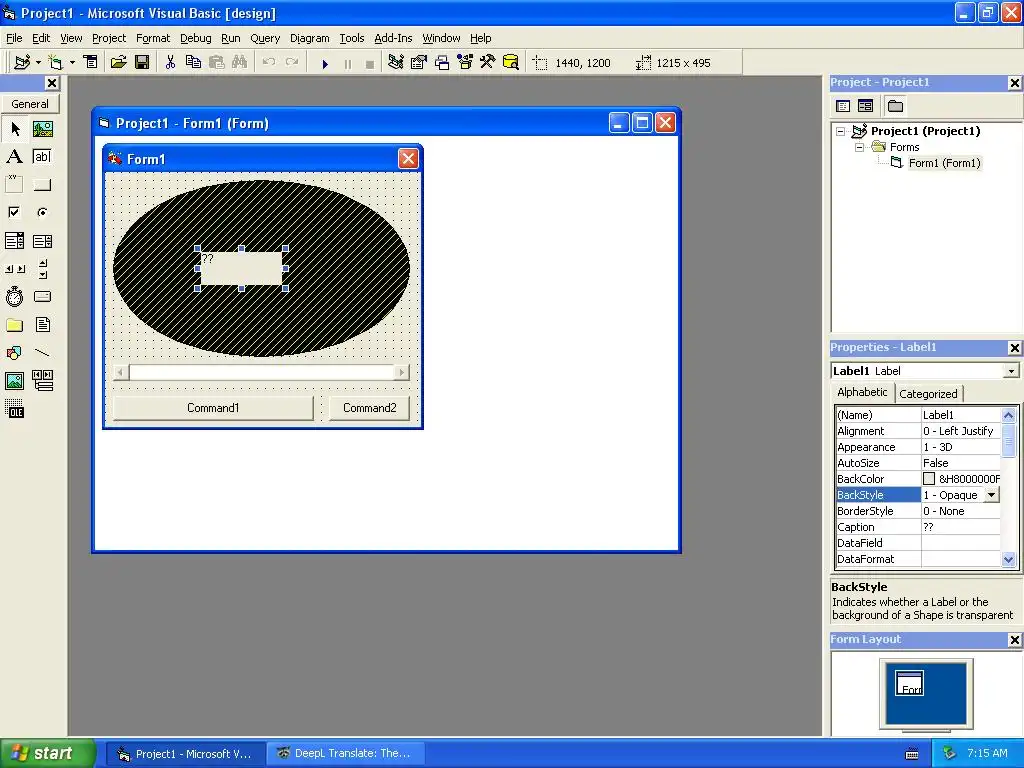Select the VScrollBar tool in the toolbox
The height and width of the screenshot is (768, 1024).
point(42,268)
